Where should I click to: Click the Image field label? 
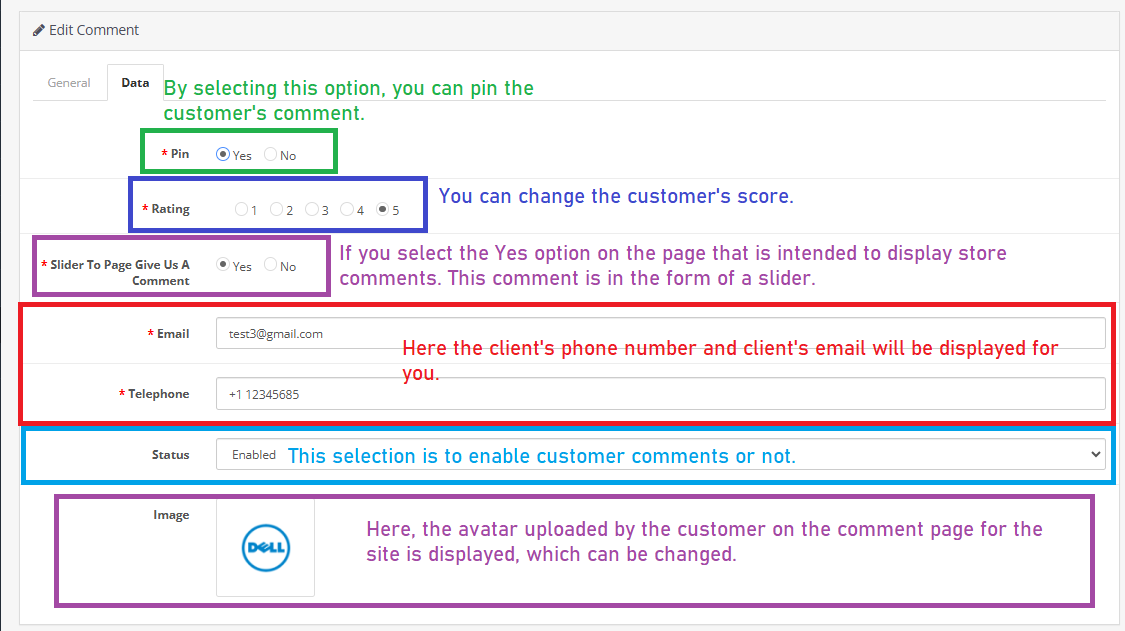pyautogui.click(x=171, y=515)
